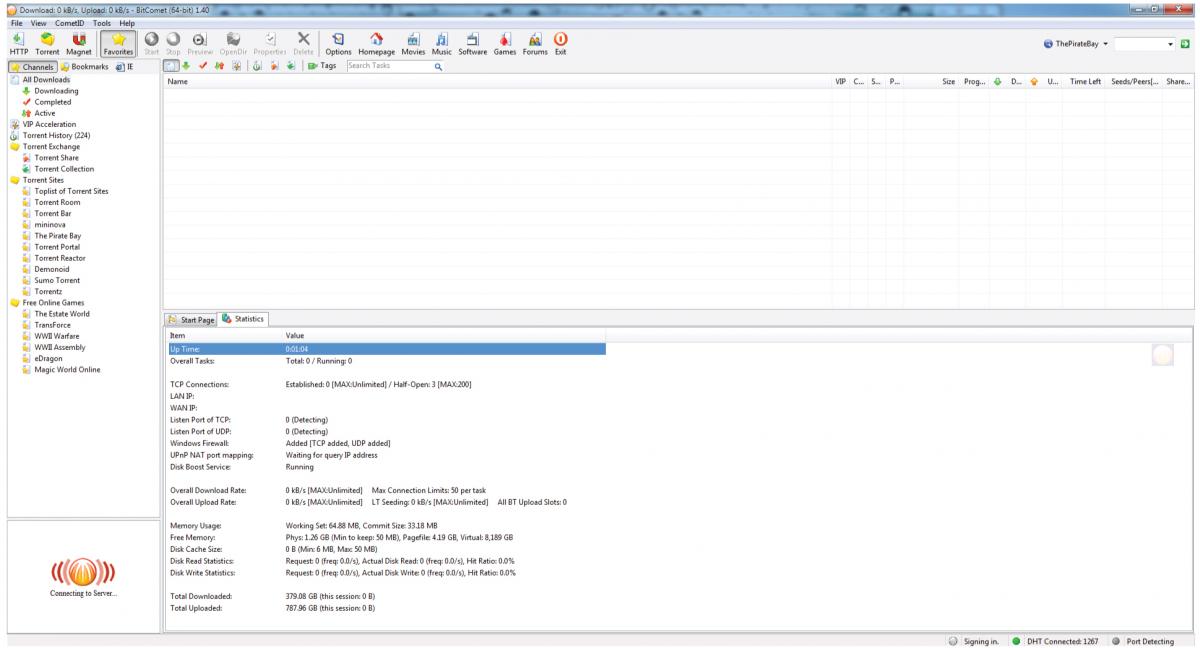This screenshot has height=648, width=1200.
Task: Open the CometID menu
Action: (70, 23)
